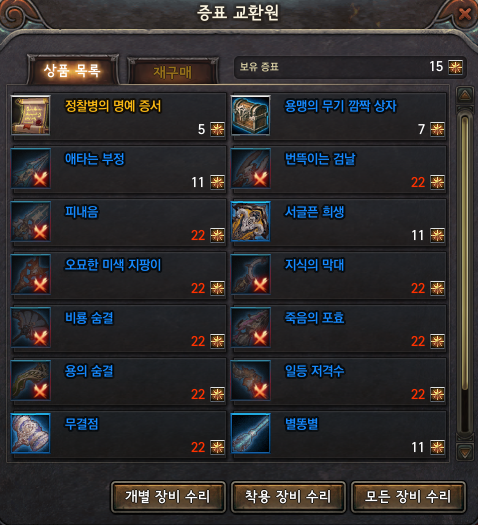Click the 애타는 부정 weapon icon
Image resolution: width=478 pixels, height=525 pixels.
(x=31, y=168)
